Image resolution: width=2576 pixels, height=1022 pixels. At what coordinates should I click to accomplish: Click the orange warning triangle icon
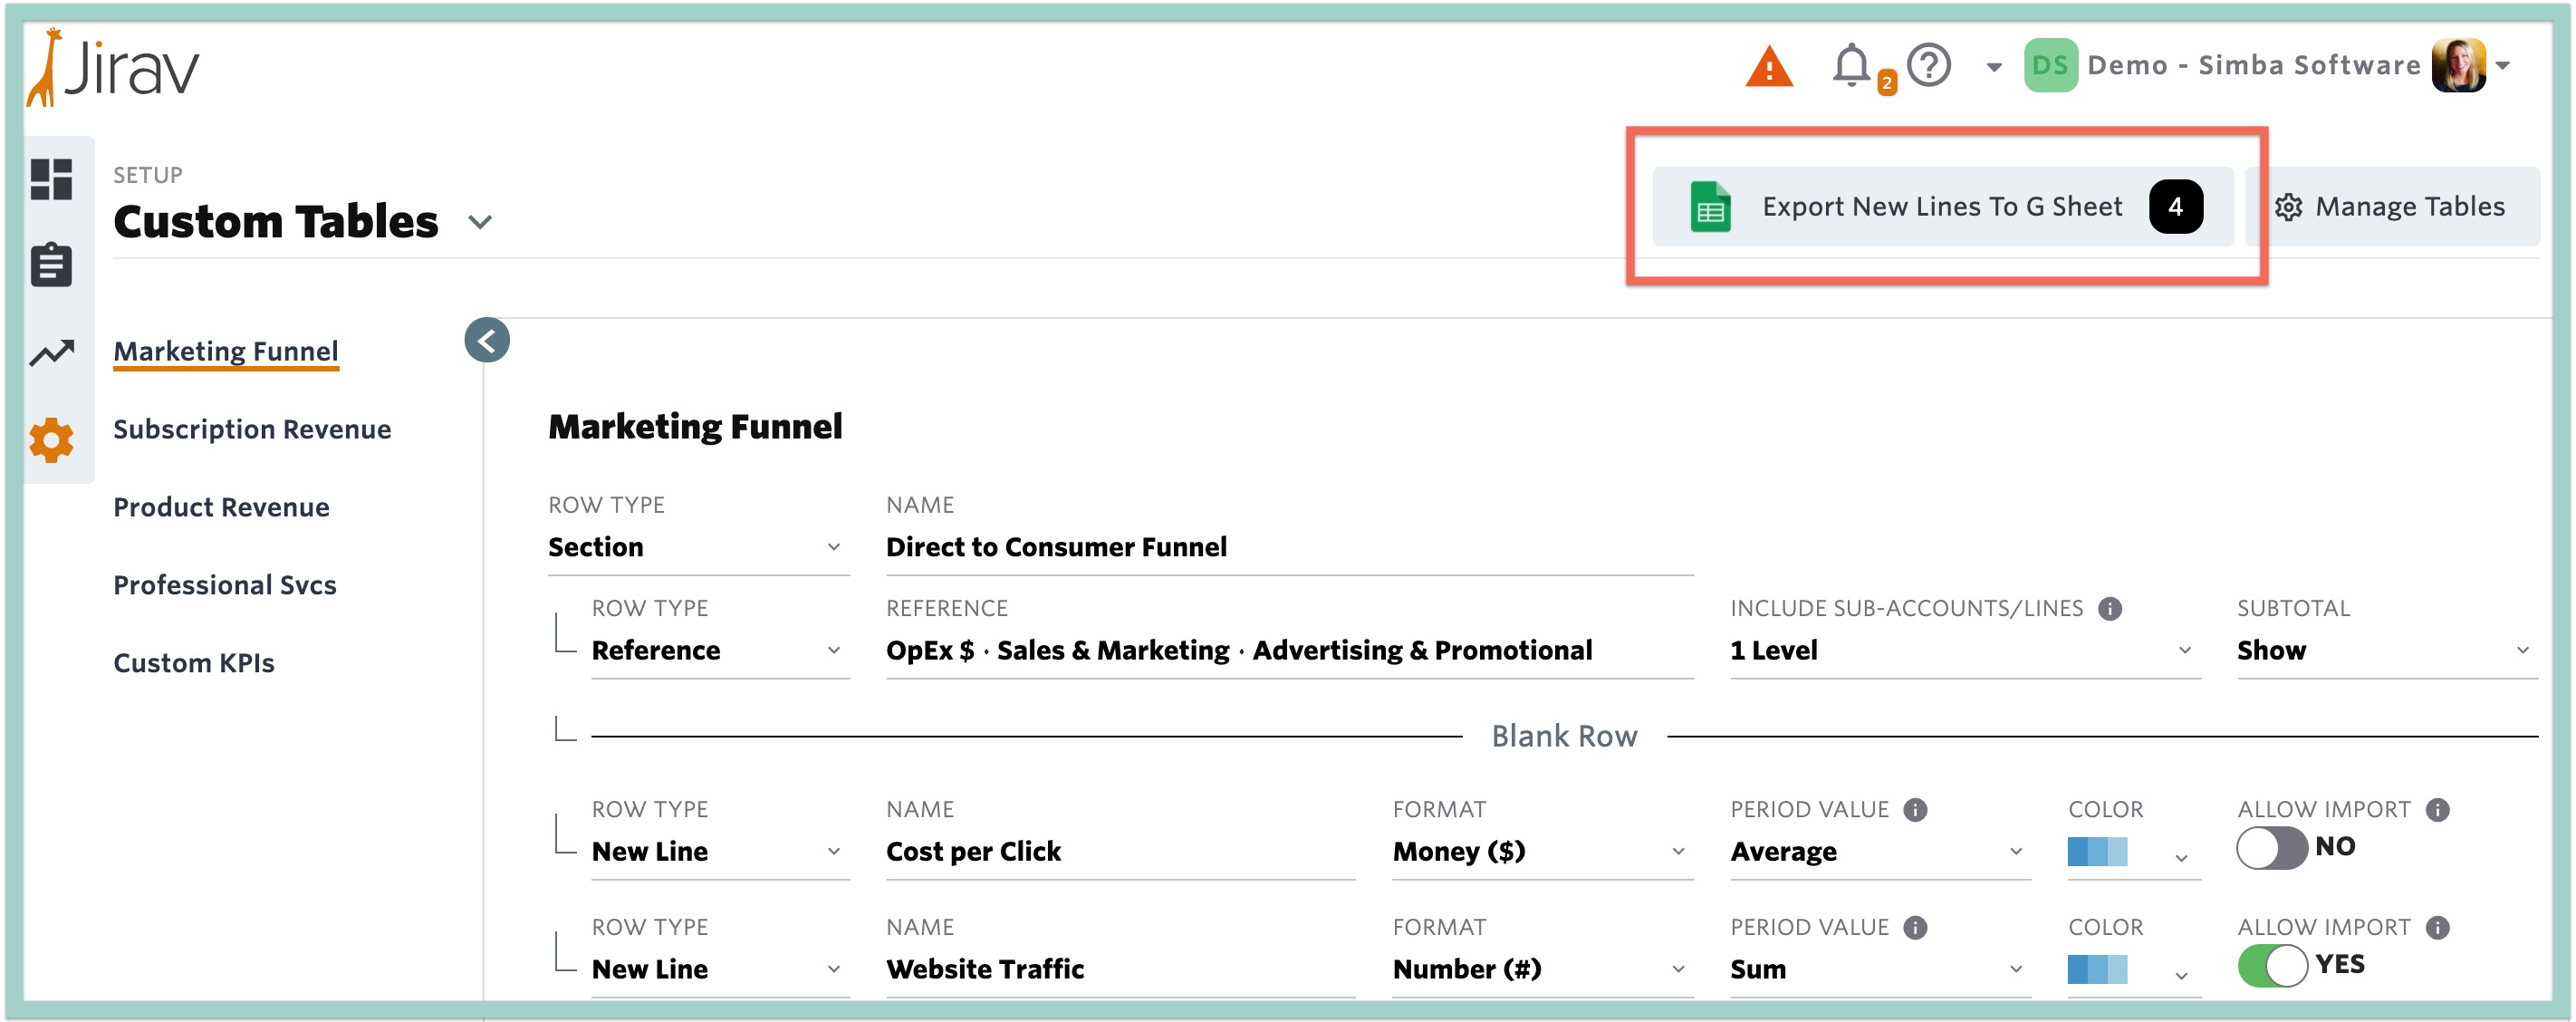point(1769,67)
